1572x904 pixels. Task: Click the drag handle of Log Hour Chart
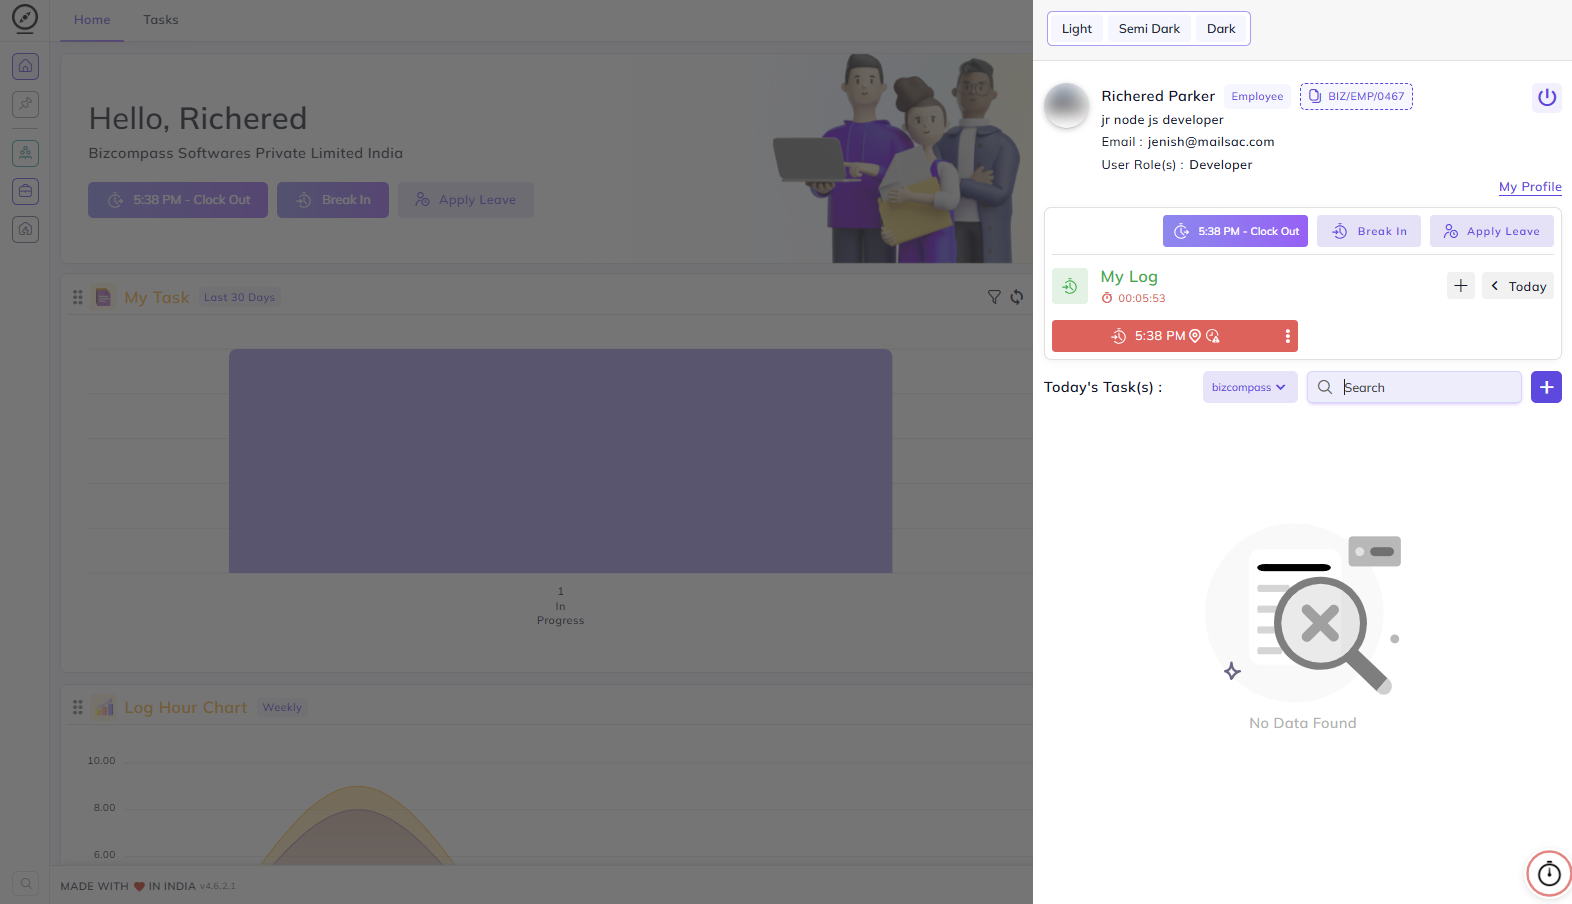78,707
